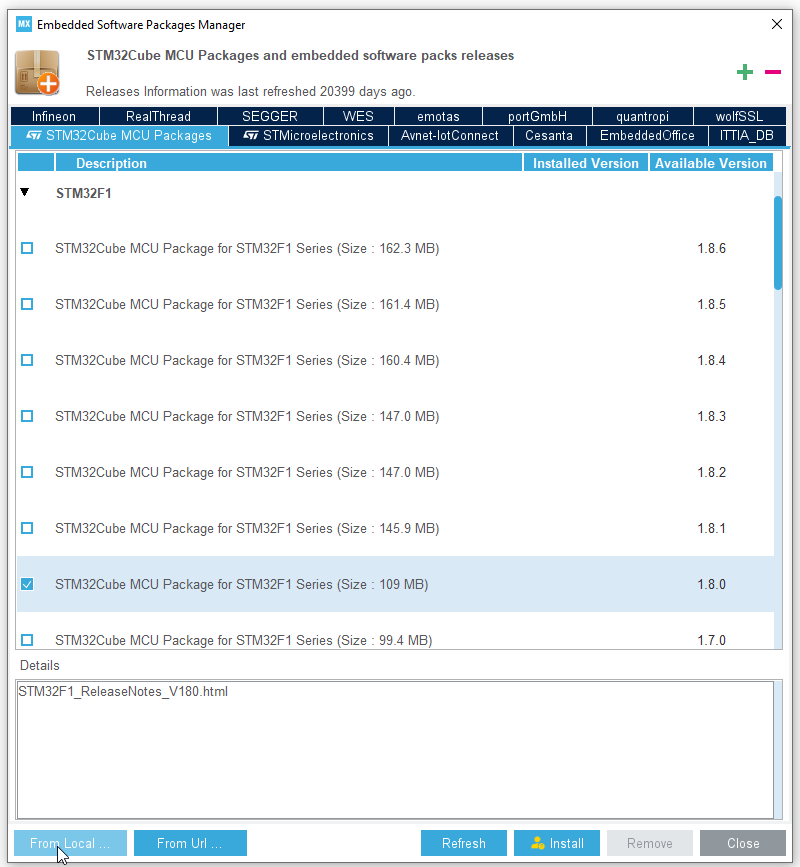Switch to the EmbeddedOffice tab
The height and width of the screenshot is (867, 800).
[647, 136]
